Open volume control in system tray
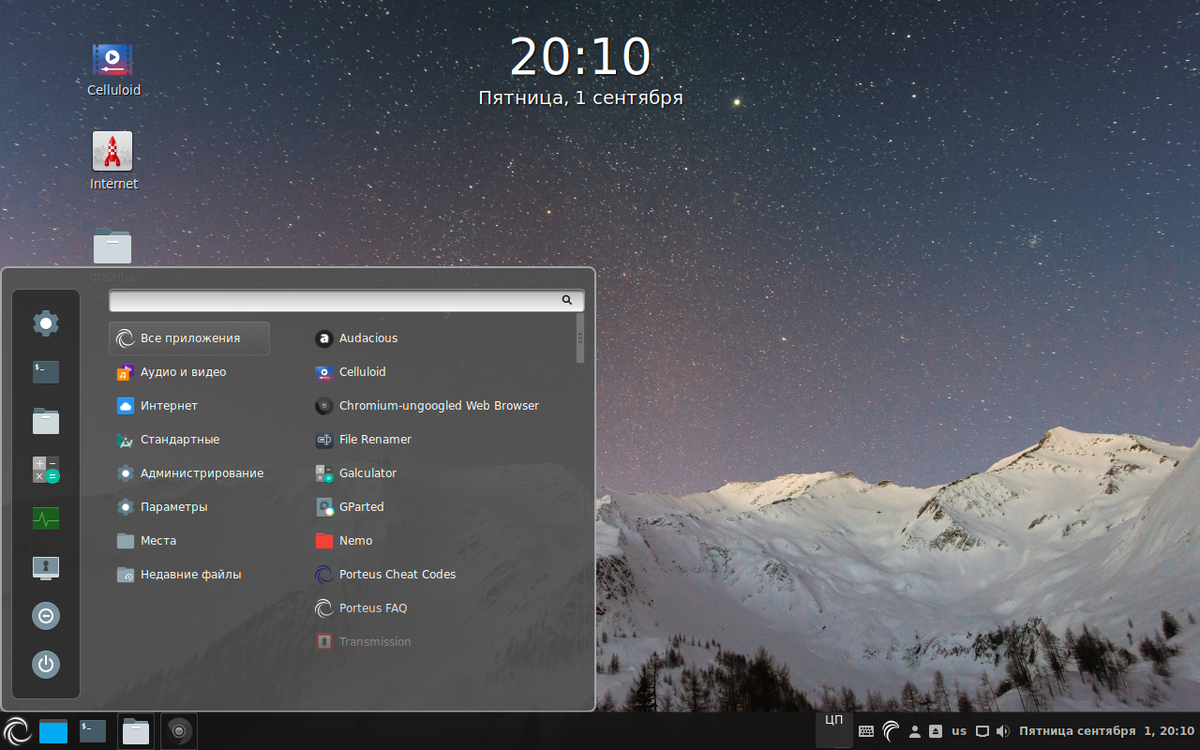1200x750 pixels. [1003, 731]
